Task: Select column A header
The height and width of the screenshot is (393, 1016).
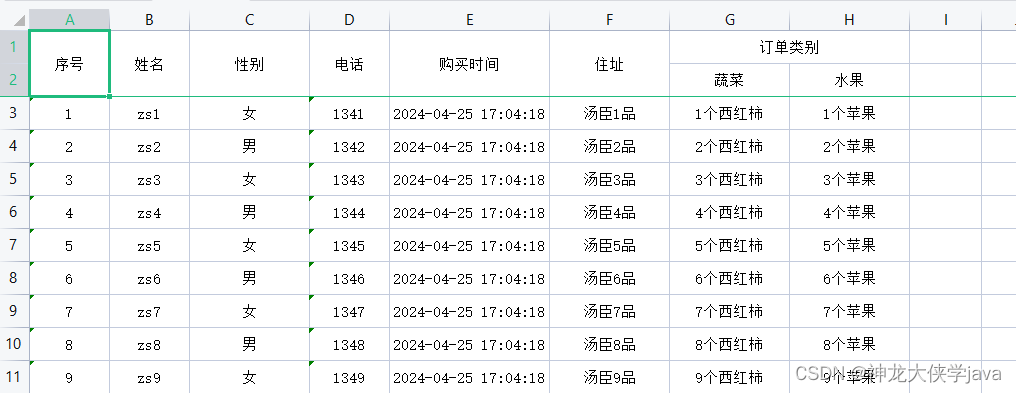Action: 70,20
